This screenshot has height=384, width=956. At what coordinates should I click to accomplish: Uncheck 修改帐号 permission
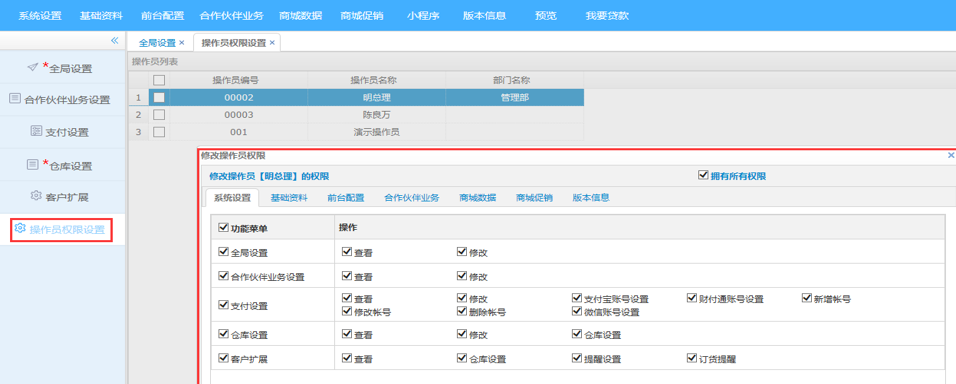pyautogui.click(x=347, y=311)
